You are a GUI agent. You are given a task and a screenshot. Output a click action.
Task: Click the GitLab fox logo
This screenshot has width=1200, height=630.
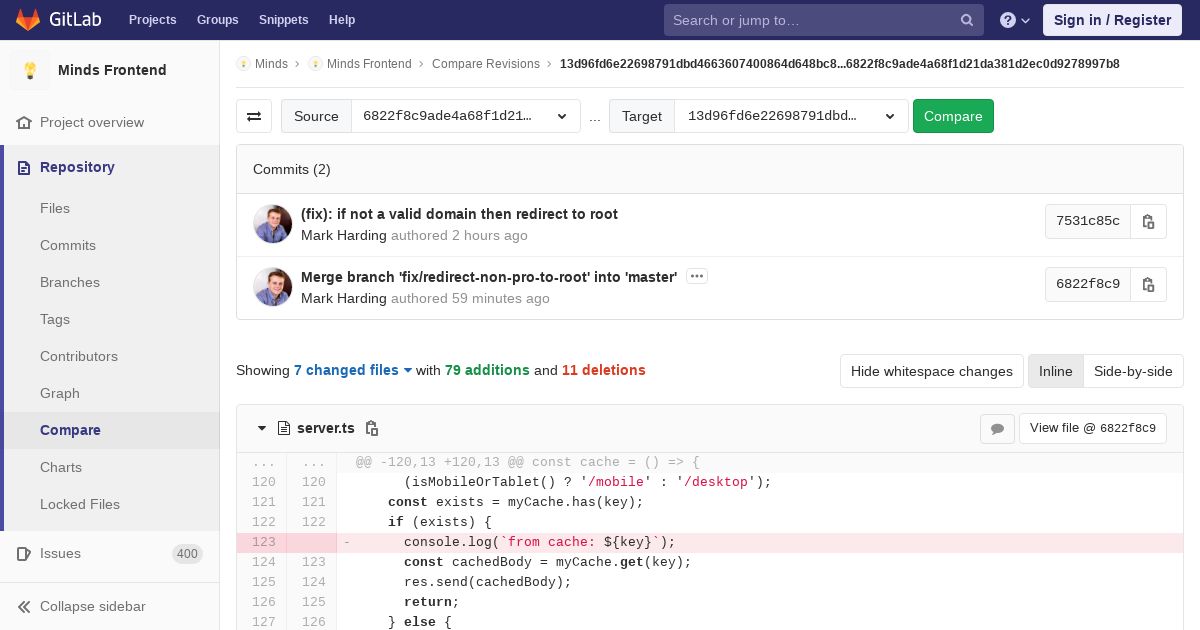[x=28, y=20]
